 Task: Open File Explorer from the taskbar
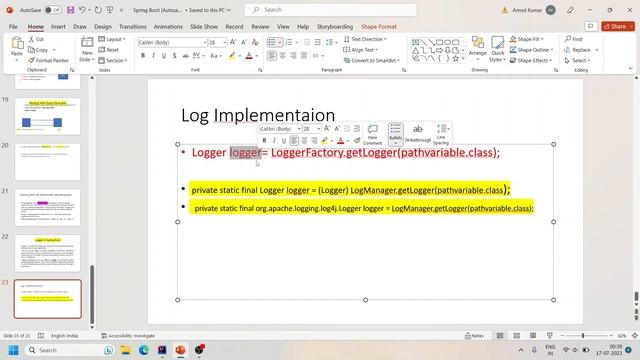[x=125, y=350]
